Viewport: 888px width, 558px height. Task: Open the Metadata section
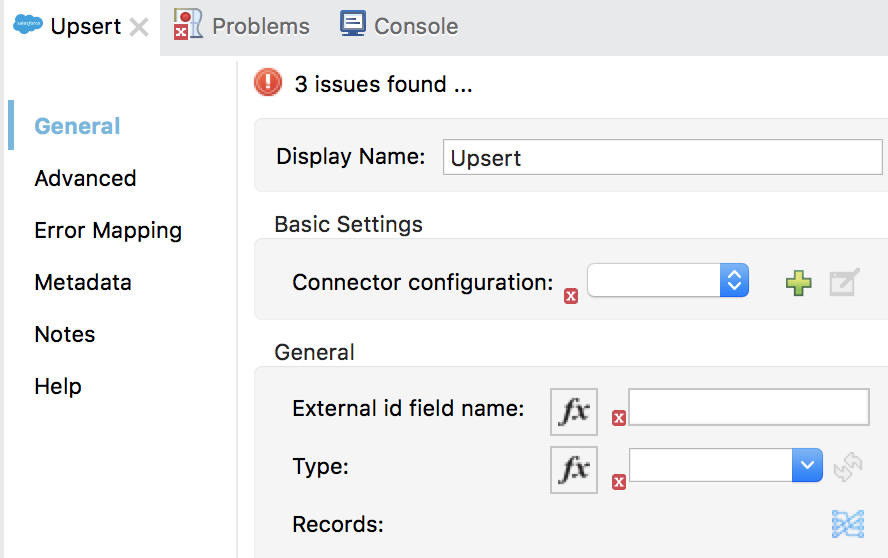click(82, 282)
